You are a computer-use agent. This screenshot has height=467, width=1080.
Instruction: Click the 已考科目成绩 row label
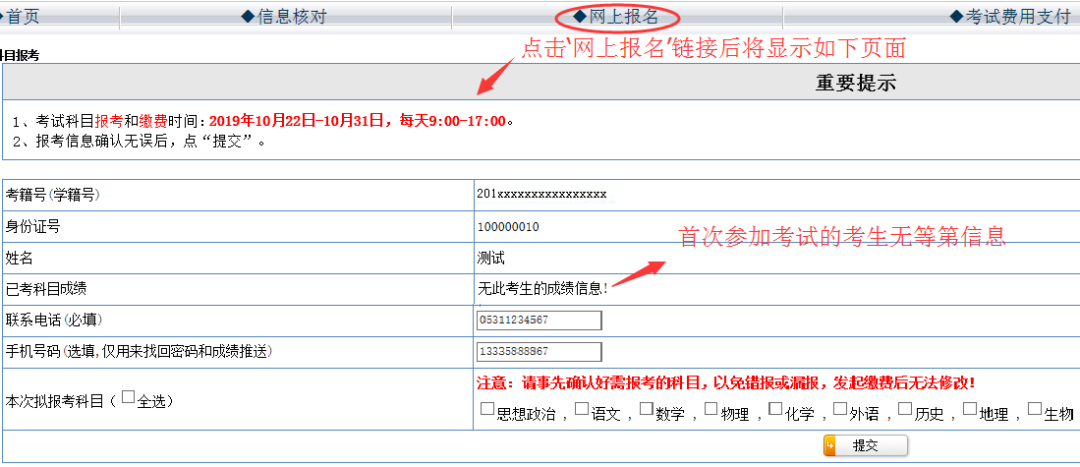45,289
